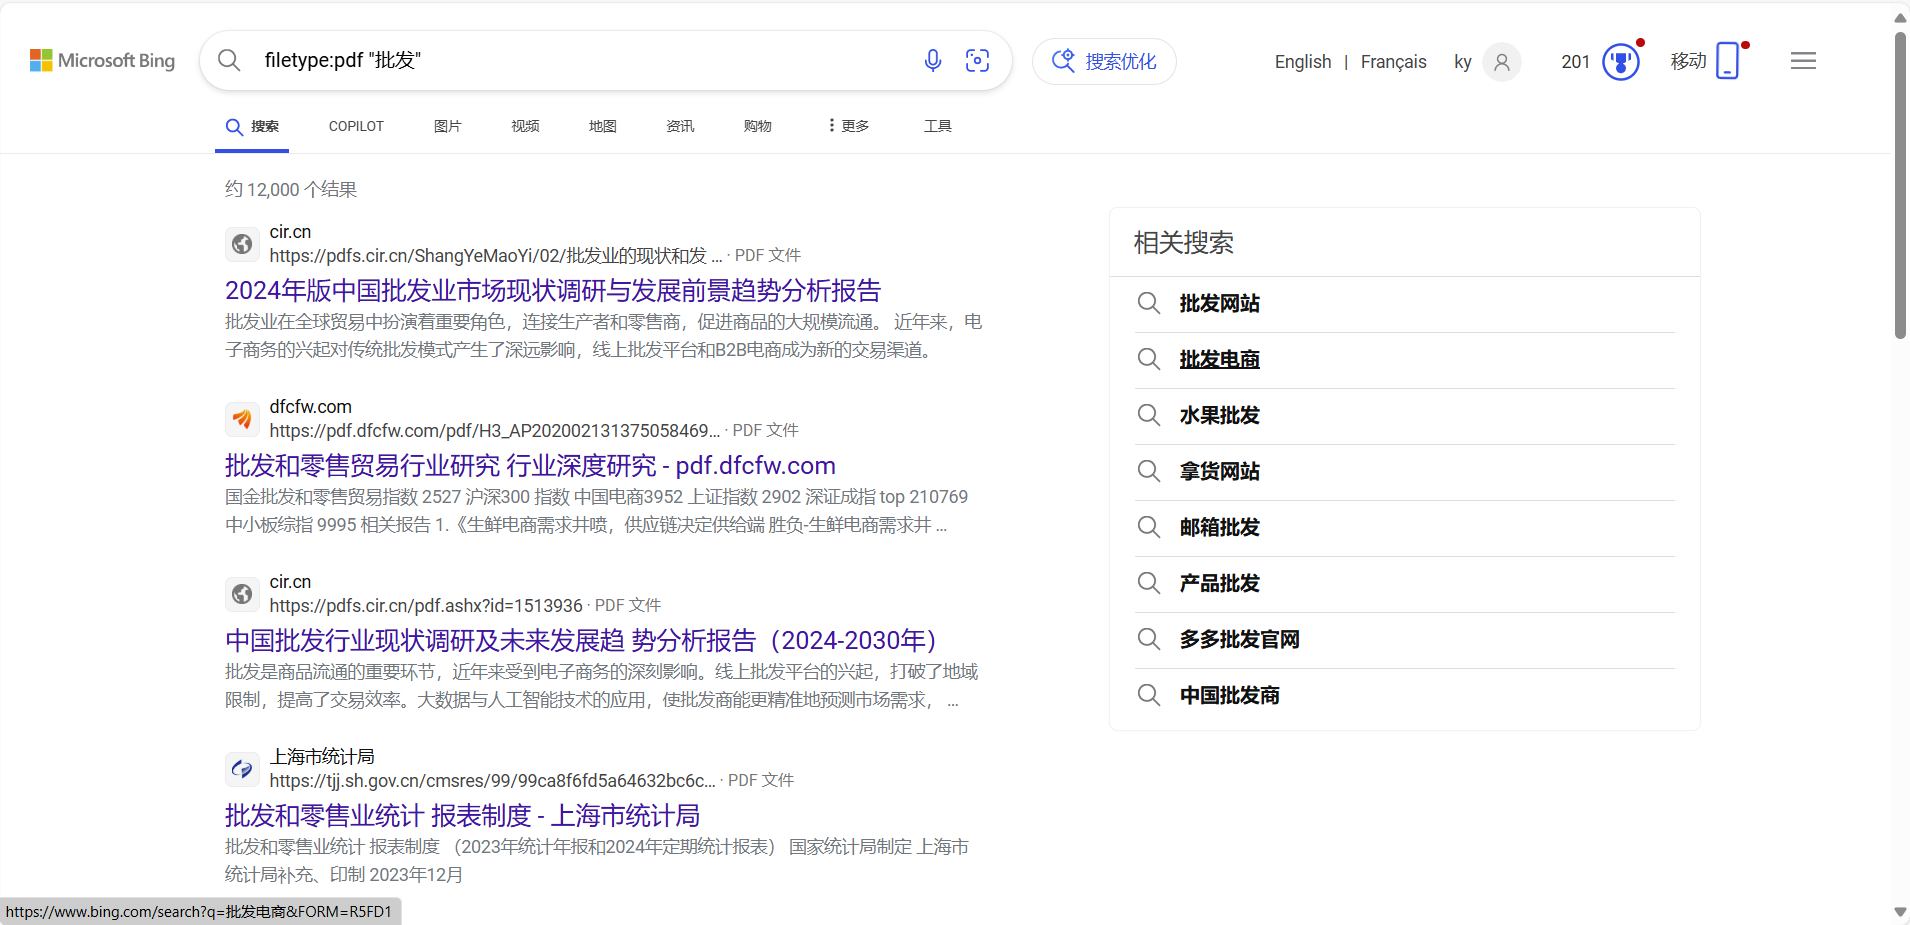Select the 搜索 tab
The image size is (1910, 925).
tap(252, 127)
